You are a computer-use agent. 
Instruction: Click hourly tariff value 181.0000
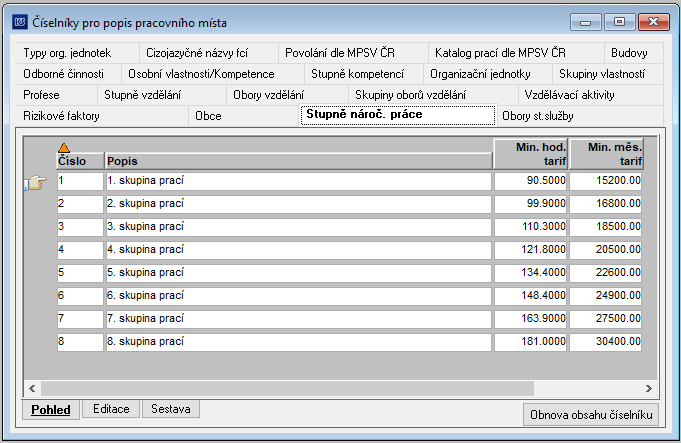530,342
